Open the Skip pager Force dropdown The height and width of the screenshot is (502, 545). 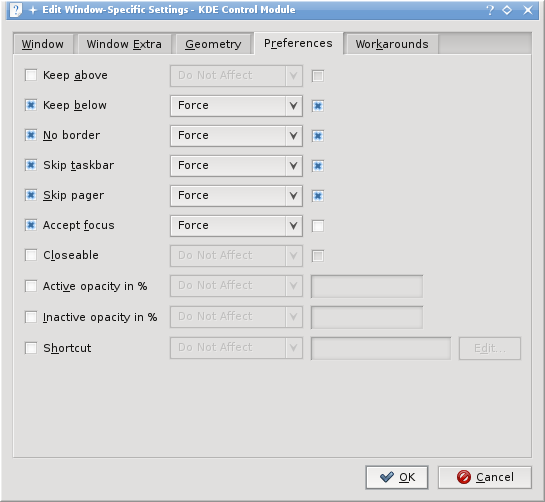(x=236, y=196)
